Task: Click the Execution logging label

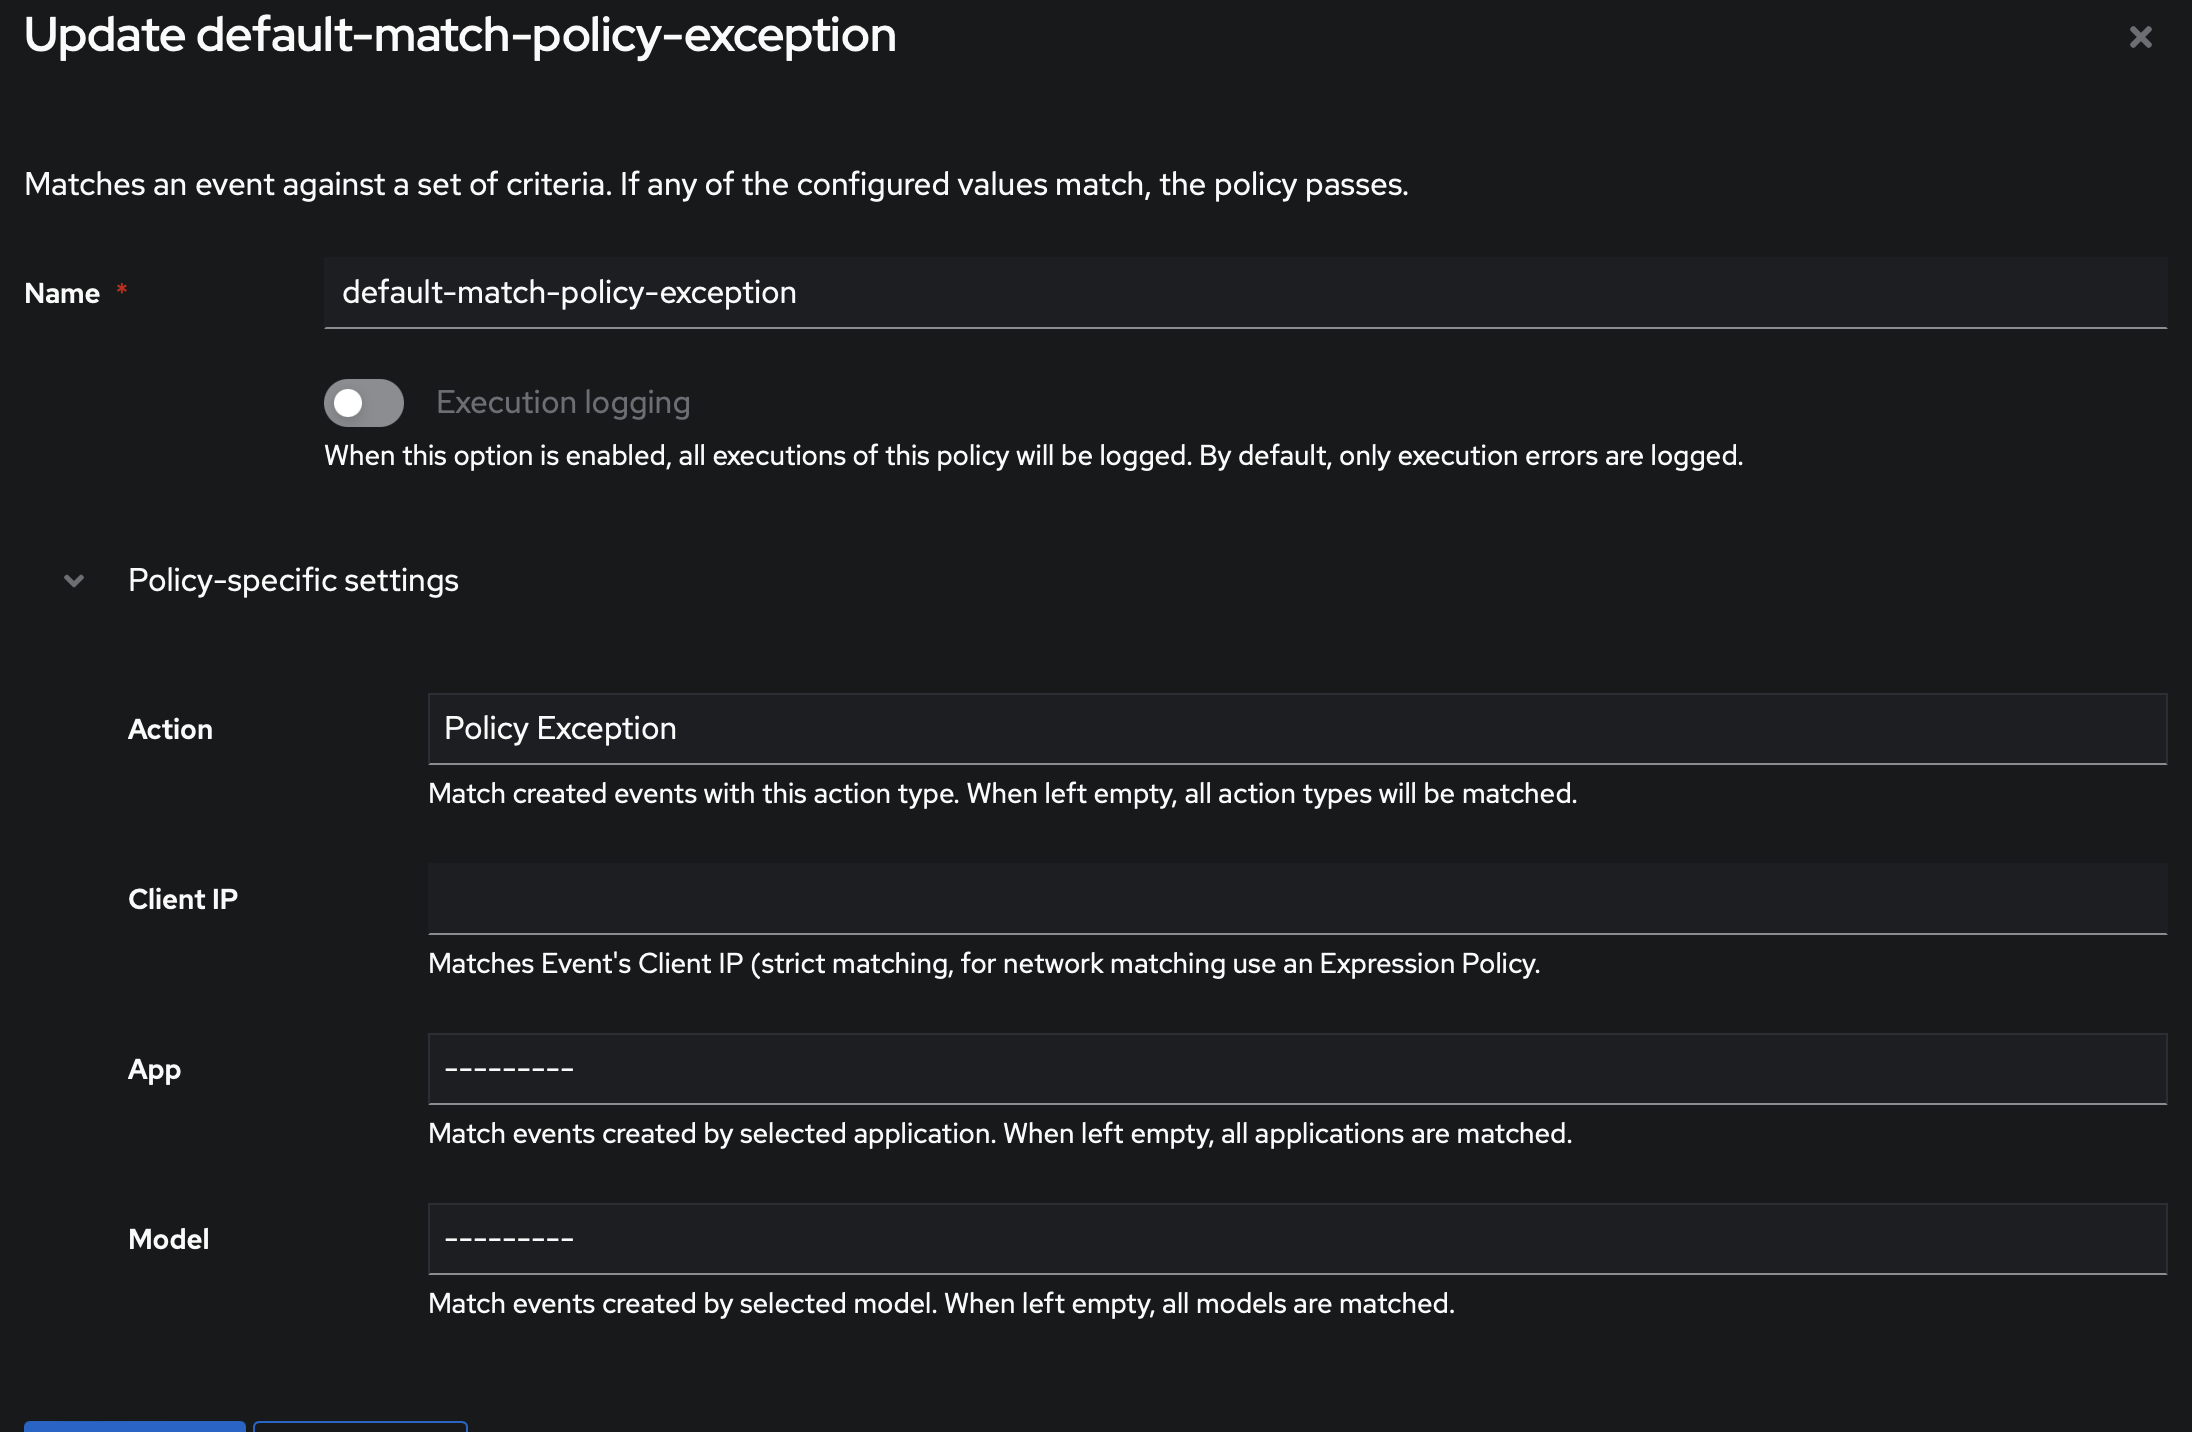Action: pyautogui.click(x=562, y=402)
